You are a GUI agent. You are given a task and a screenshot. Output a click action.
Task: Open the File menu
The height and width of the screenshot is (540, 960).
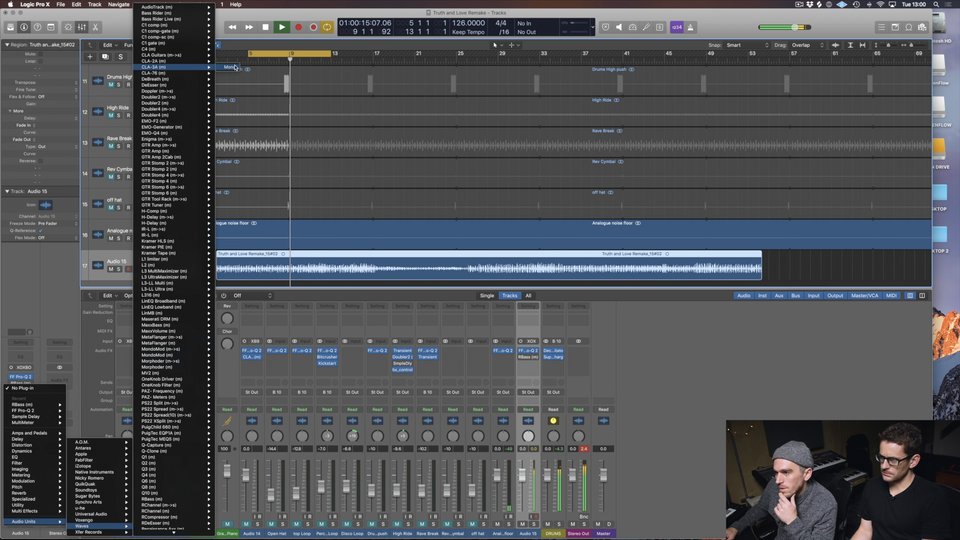(x=61, y=4)
